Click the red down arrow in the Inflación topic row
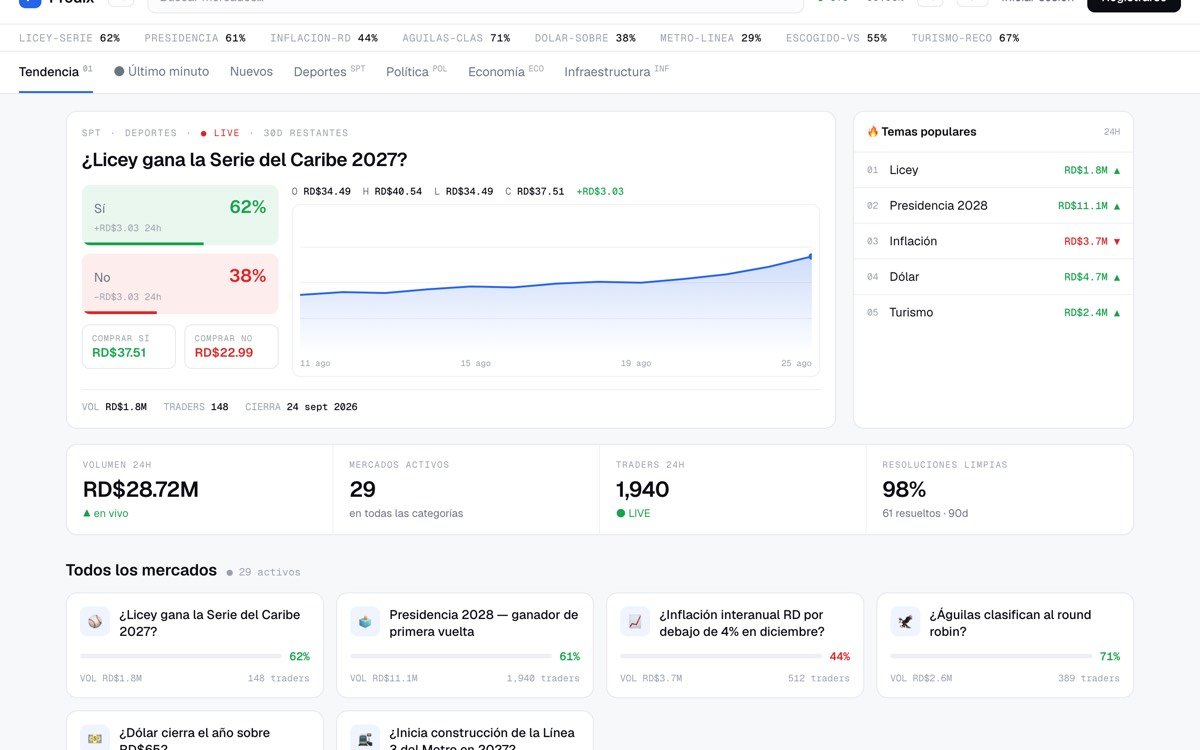 click(x=1117, y=242)
